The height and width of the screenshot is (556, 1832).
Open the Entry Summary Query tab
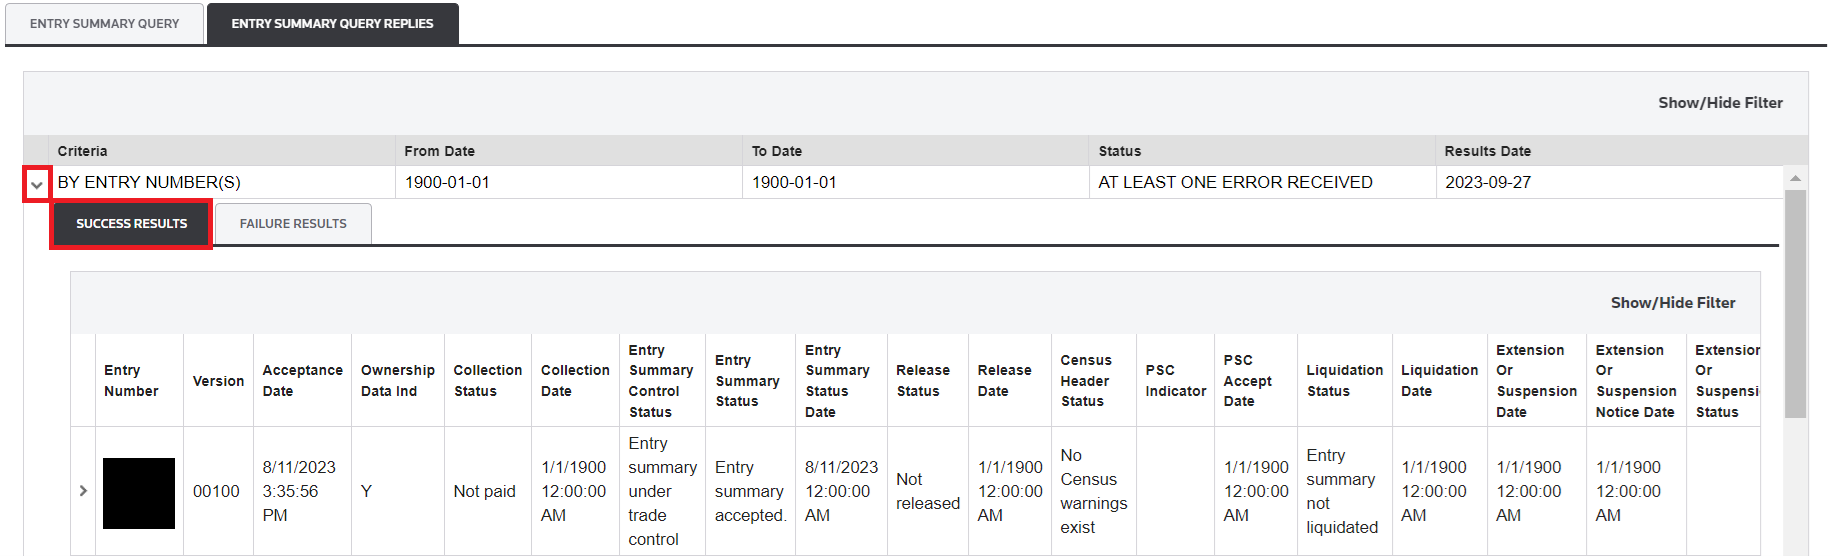[104, 24]
